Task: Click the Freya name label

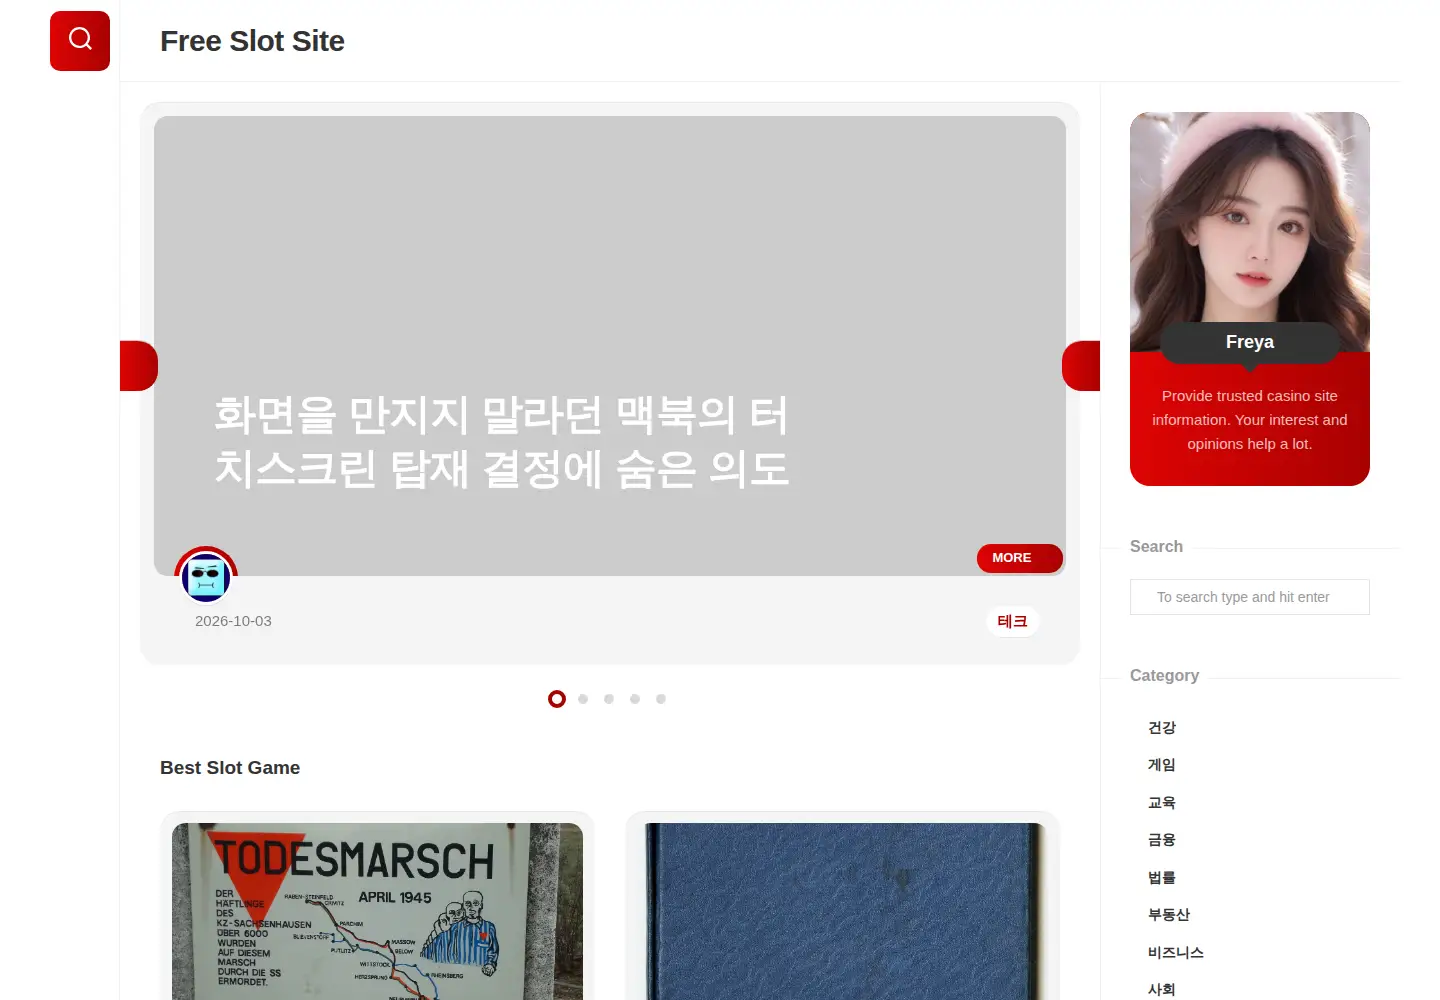Action: point(1250,342)
